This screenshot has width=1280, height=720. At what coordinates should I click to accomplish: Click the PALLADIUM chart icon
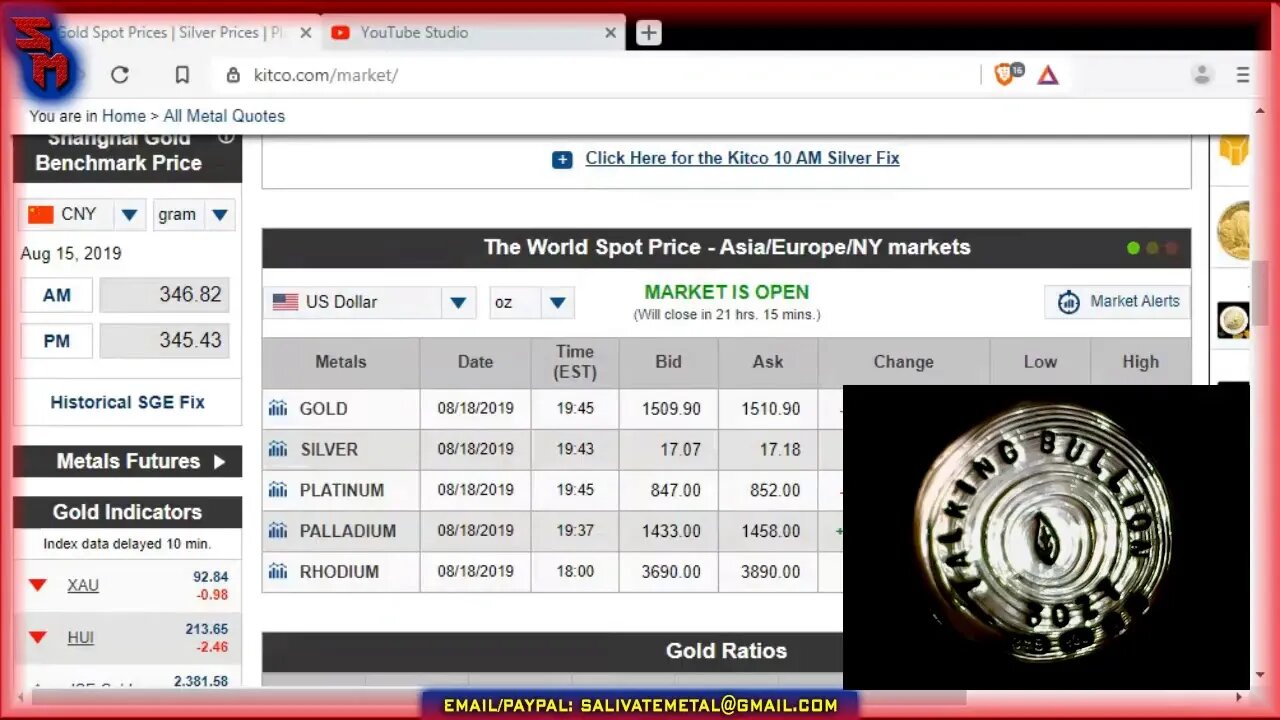278,531
